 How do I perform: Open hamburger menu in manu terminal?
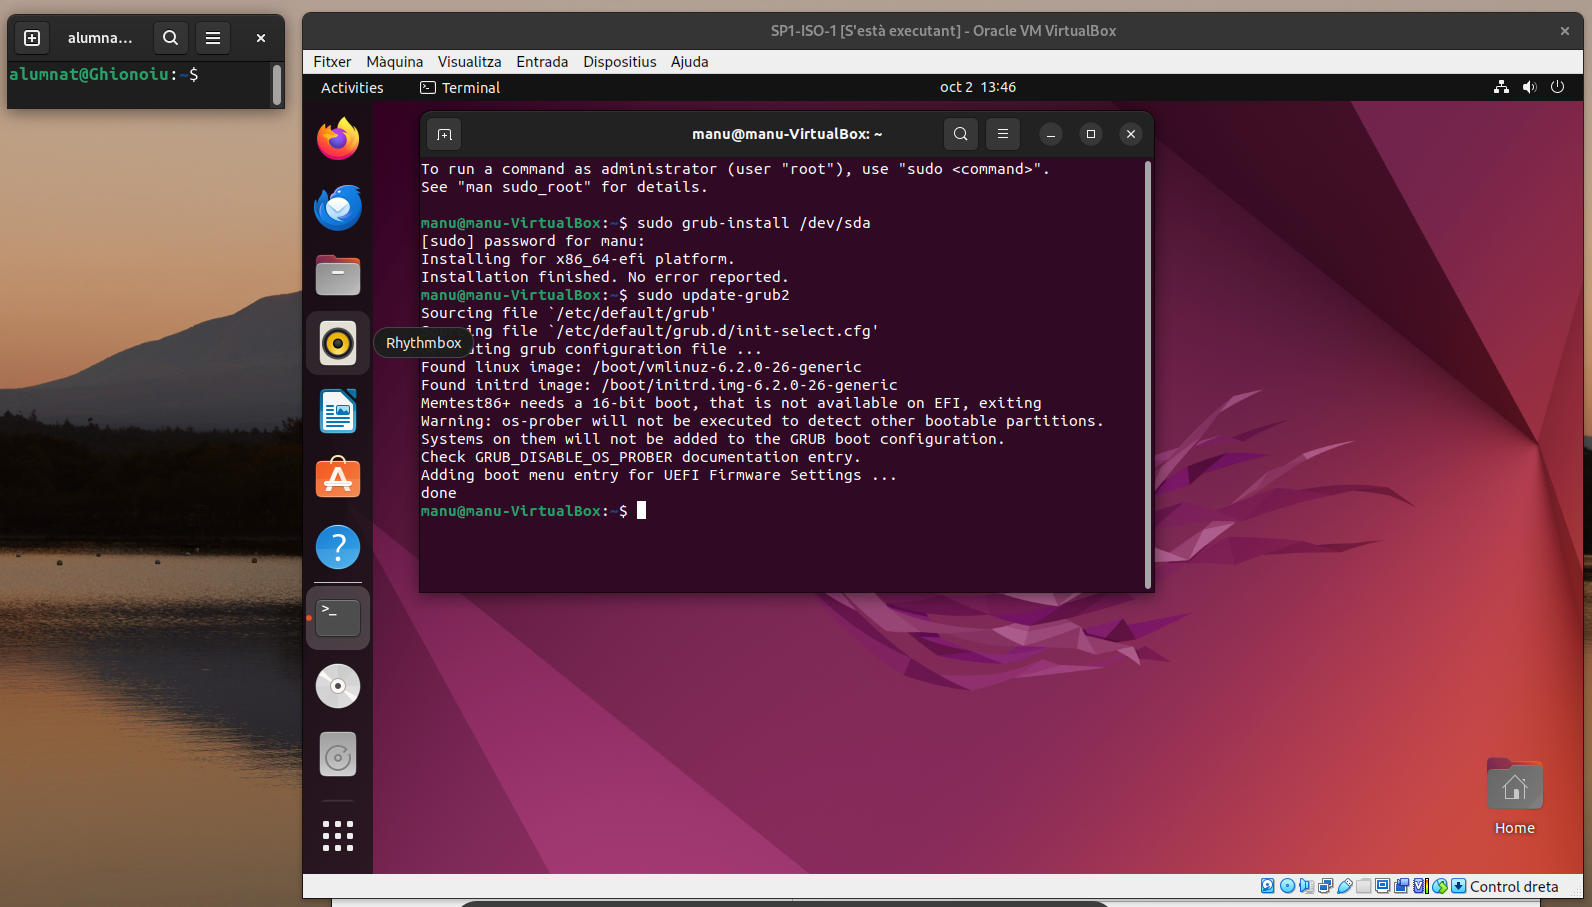pos(1002,134)
